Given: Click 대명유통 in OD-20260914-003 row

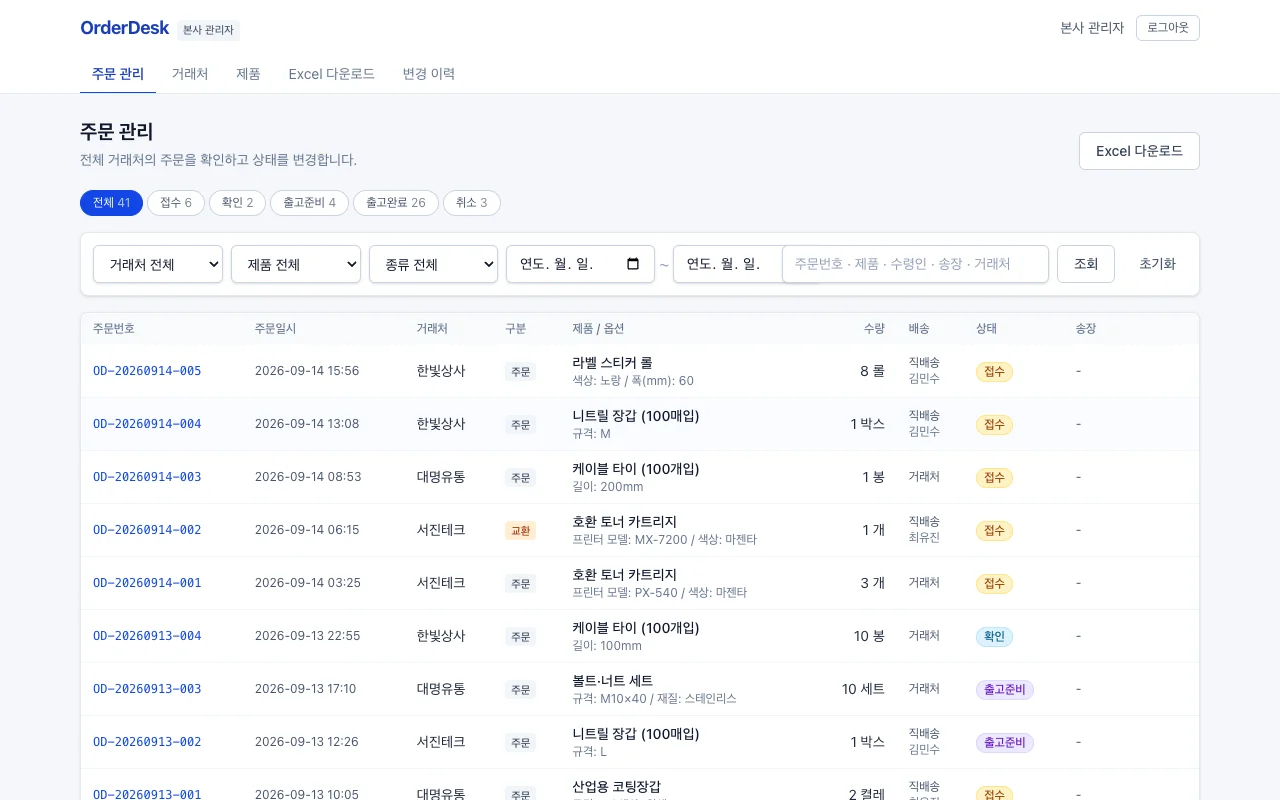Looking at the screenshot, I should pyautogui.click(x=441, y=477).
